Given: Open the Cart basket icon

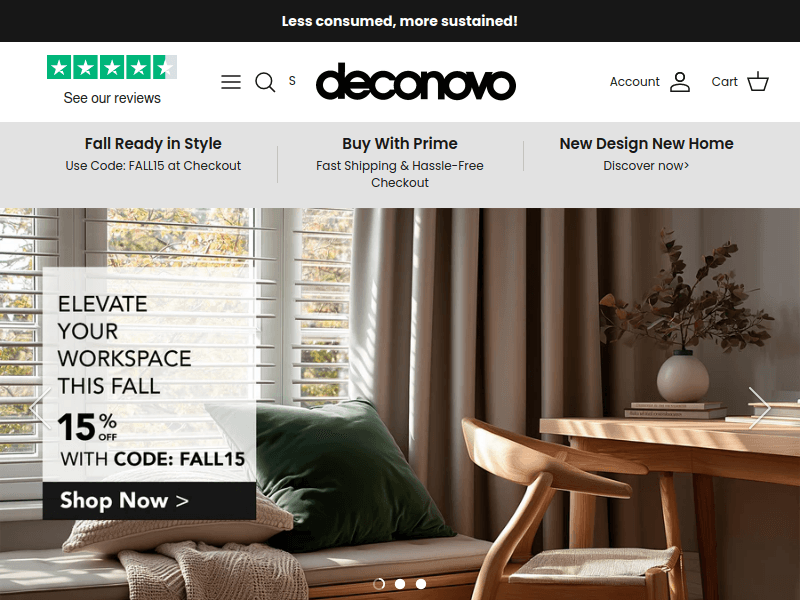Looking at the screenshot, I should 758,82.
